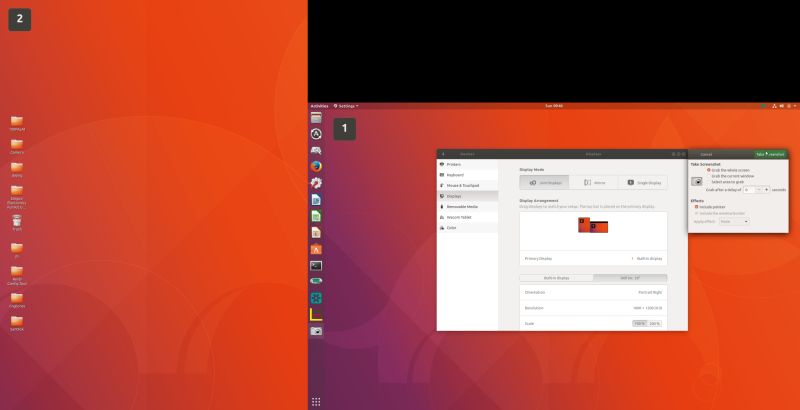Open Wacom Tablet settings

tap(467, 217)
